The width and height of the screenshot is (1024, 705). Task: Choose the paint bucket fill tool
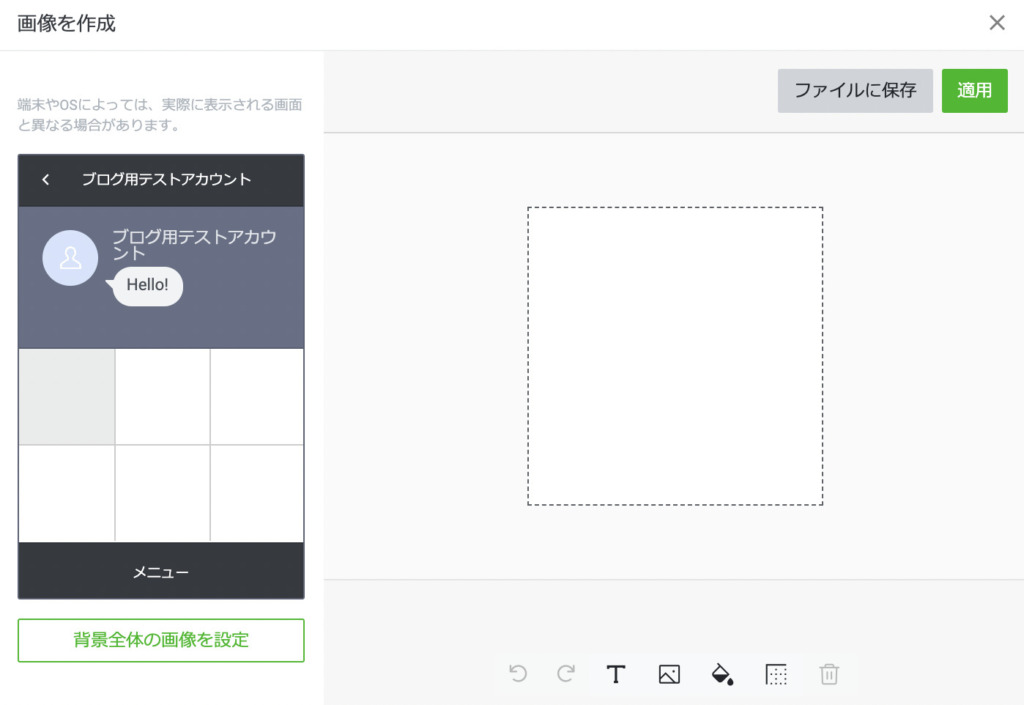click(x=722, y=674)
